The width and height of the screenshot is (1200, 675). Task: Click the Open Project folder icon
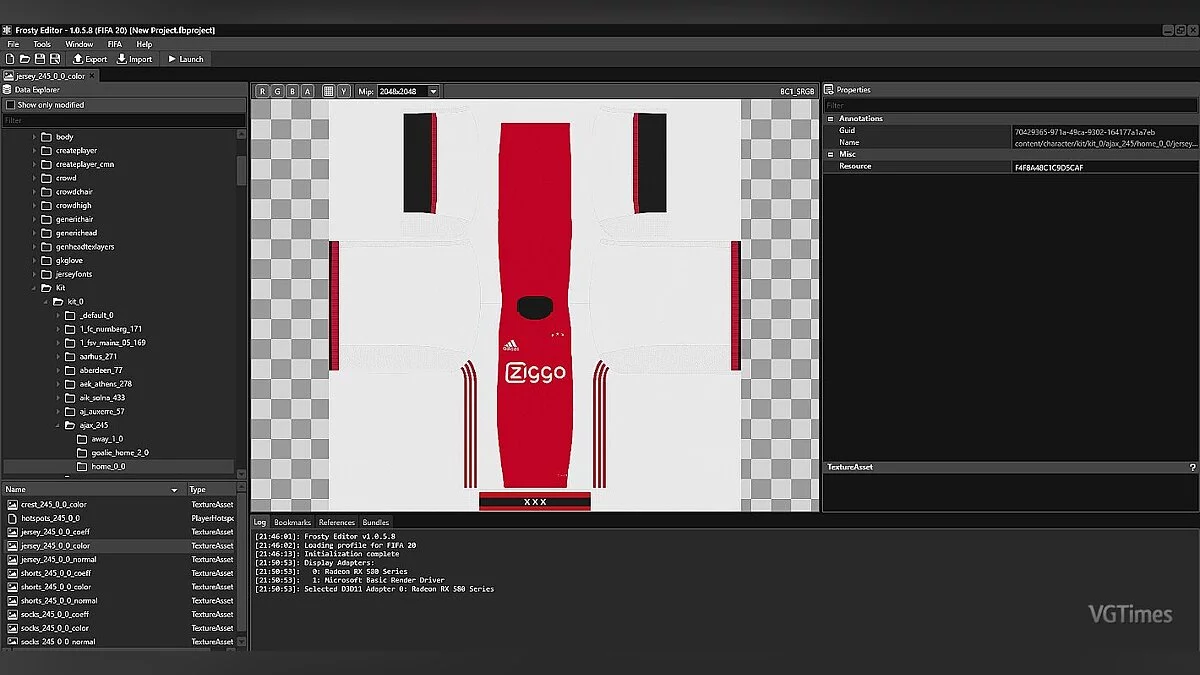[25, 59]
